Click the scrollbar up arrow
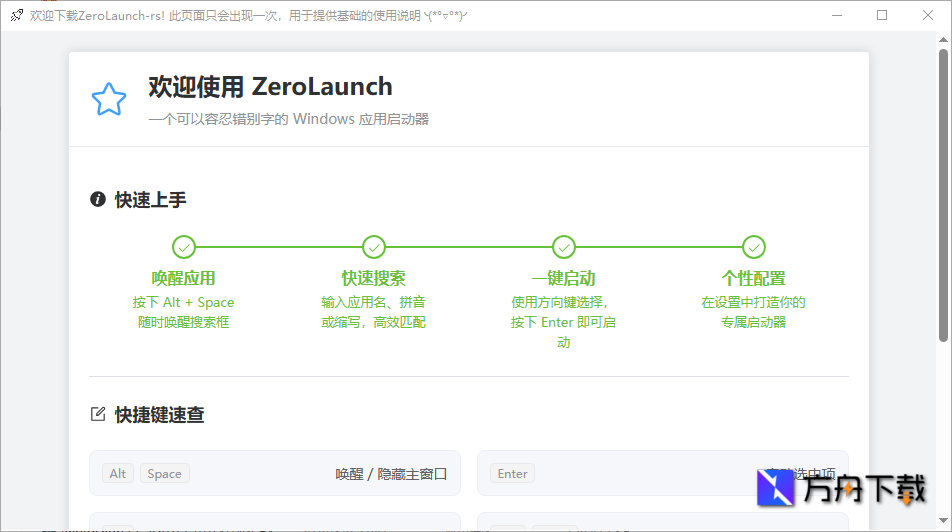The image size is (952, 532). [943, 40]
